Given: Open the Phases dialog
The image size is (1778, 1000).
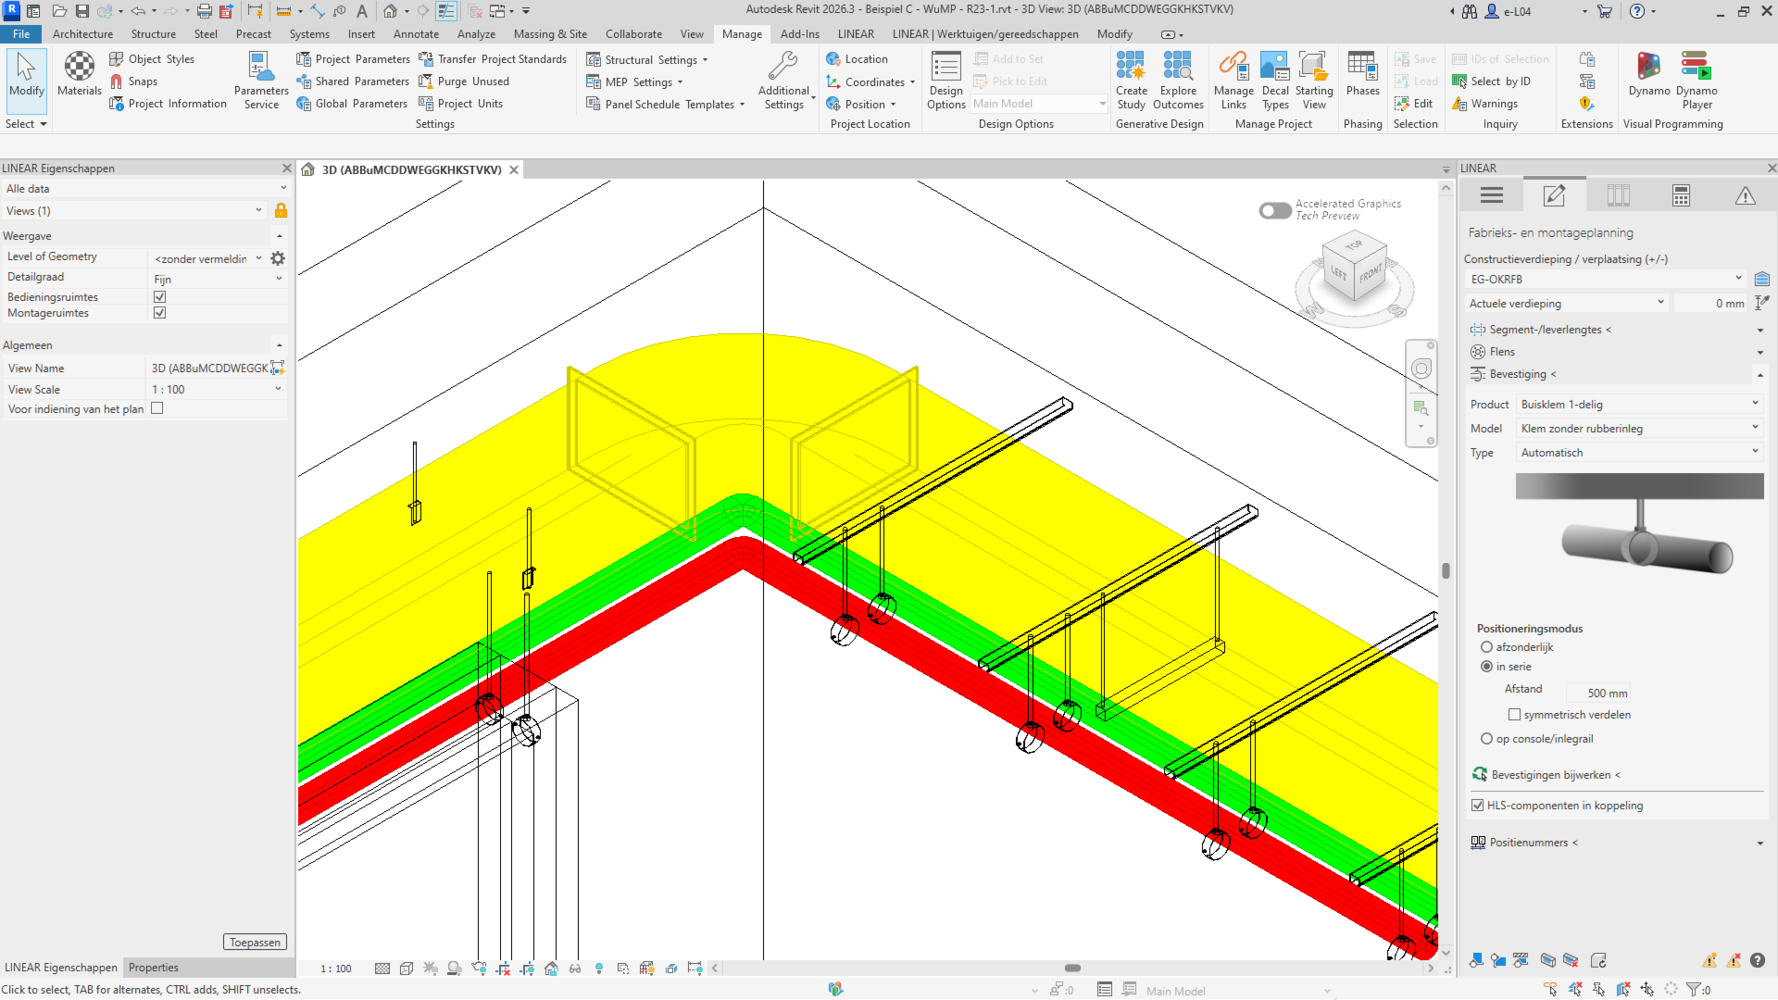Looking at the screenshot, I should (1362, 75).
